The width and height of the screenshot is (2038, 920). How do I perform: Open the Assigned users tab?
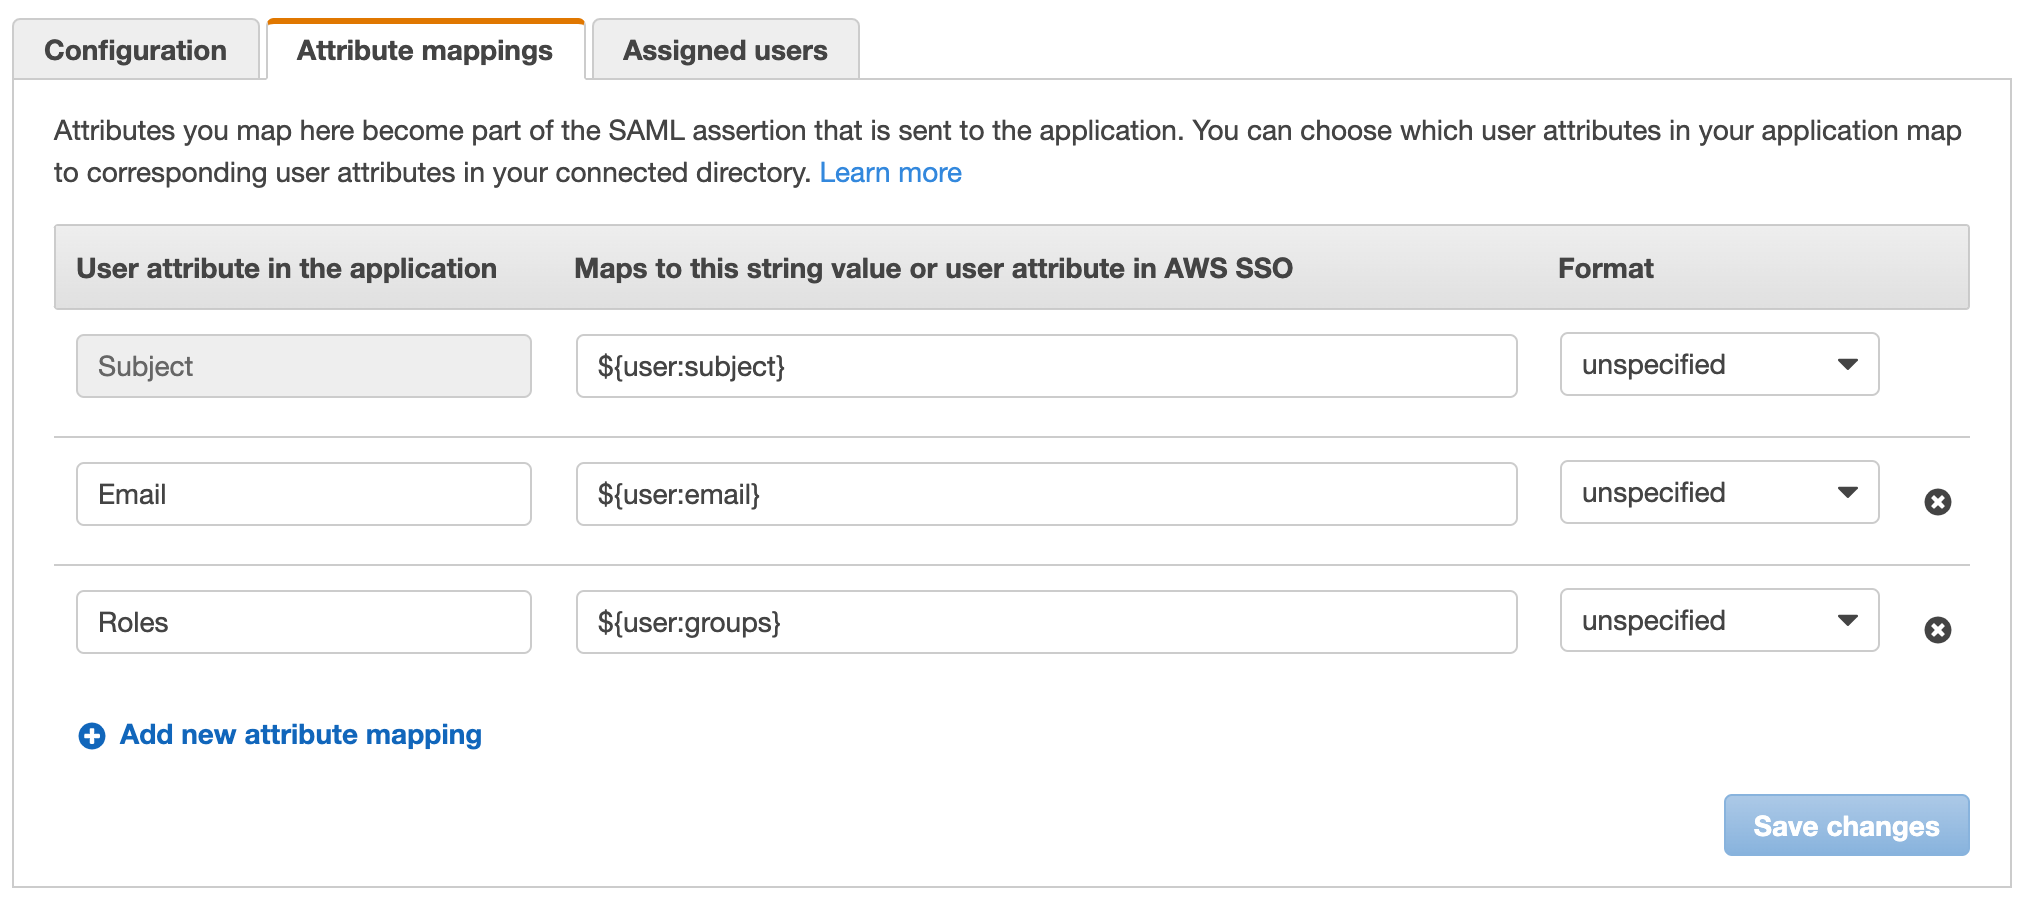tap(725, 50)
